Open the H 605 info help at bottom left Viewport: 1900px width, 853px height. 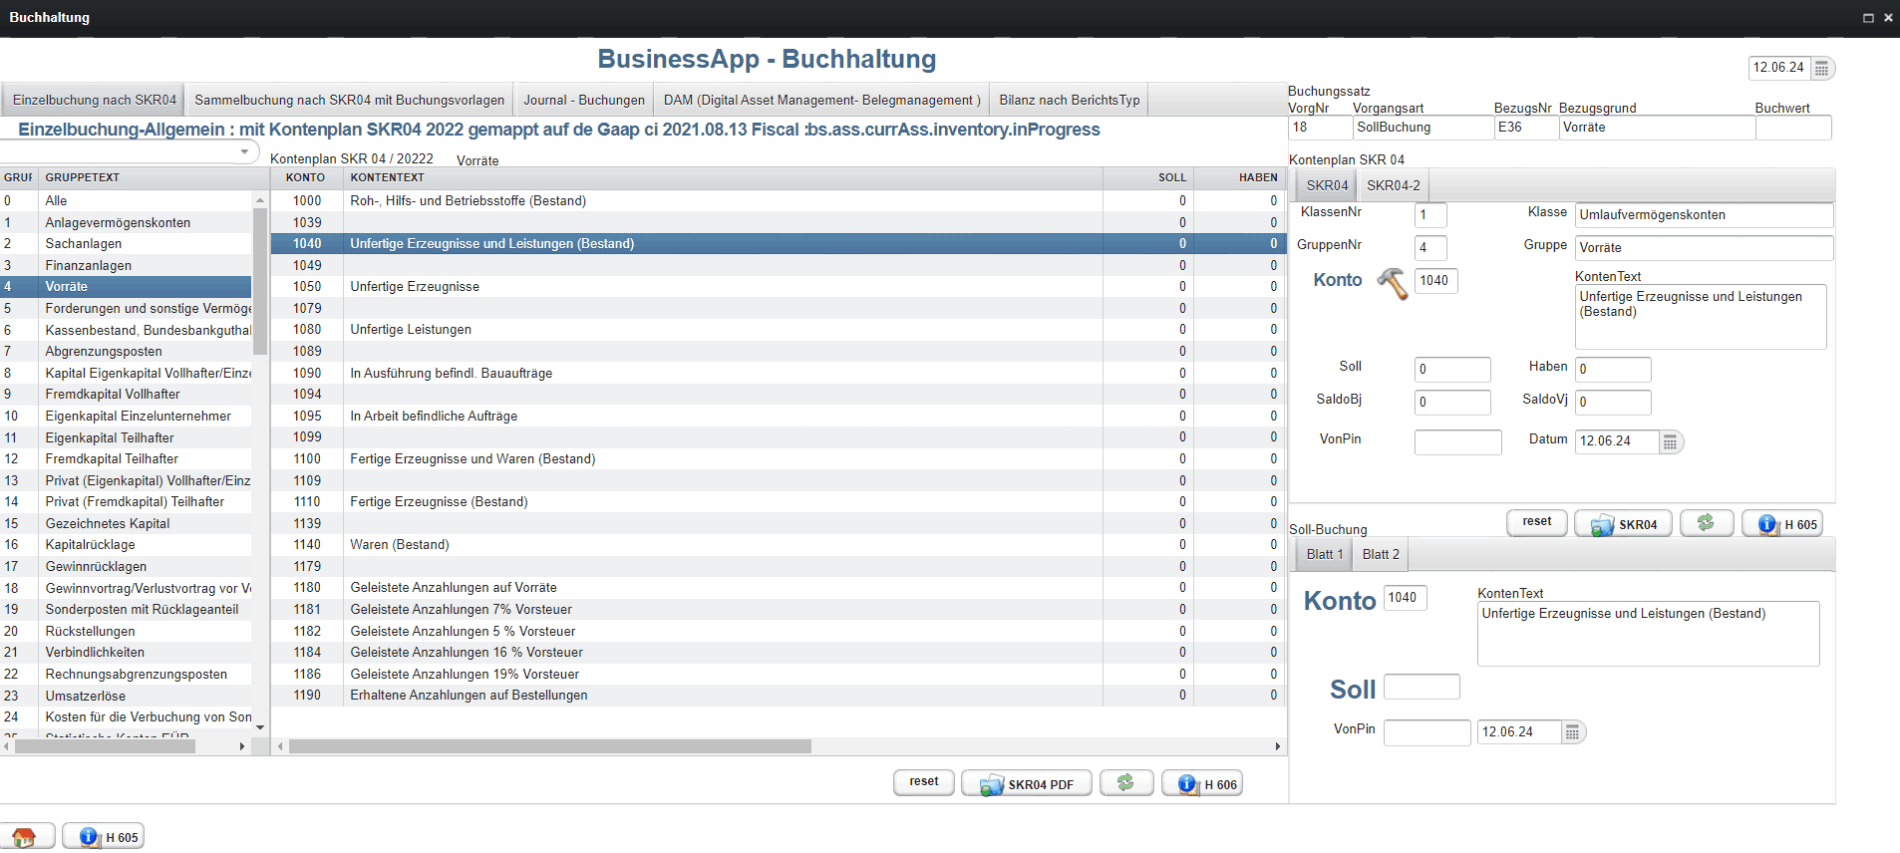104,837
